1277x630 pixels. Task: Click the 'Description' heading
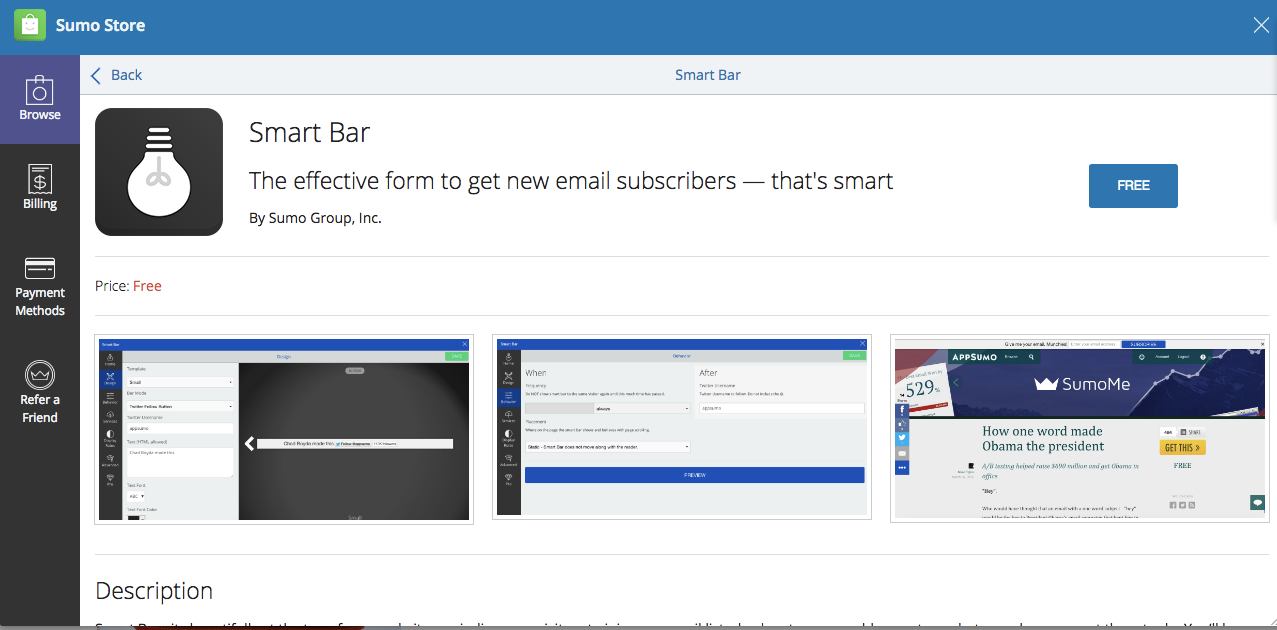[154, 591]
